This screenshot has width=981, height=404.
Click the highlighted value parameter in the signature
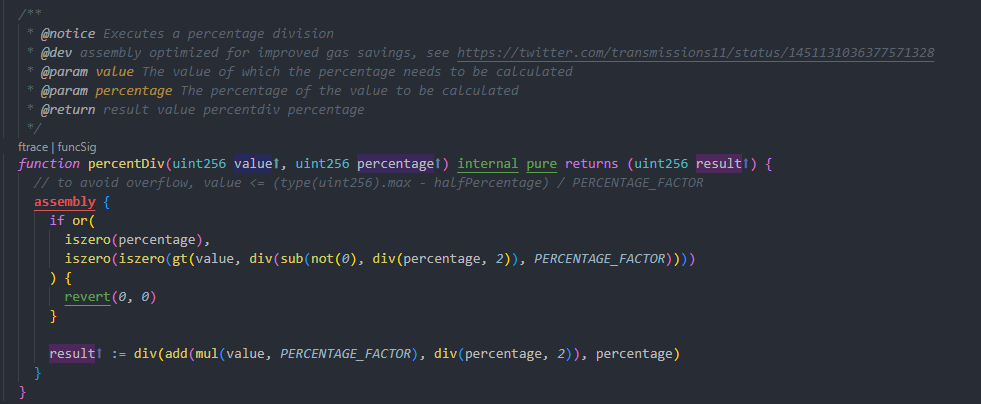click(x=258, y=163)
